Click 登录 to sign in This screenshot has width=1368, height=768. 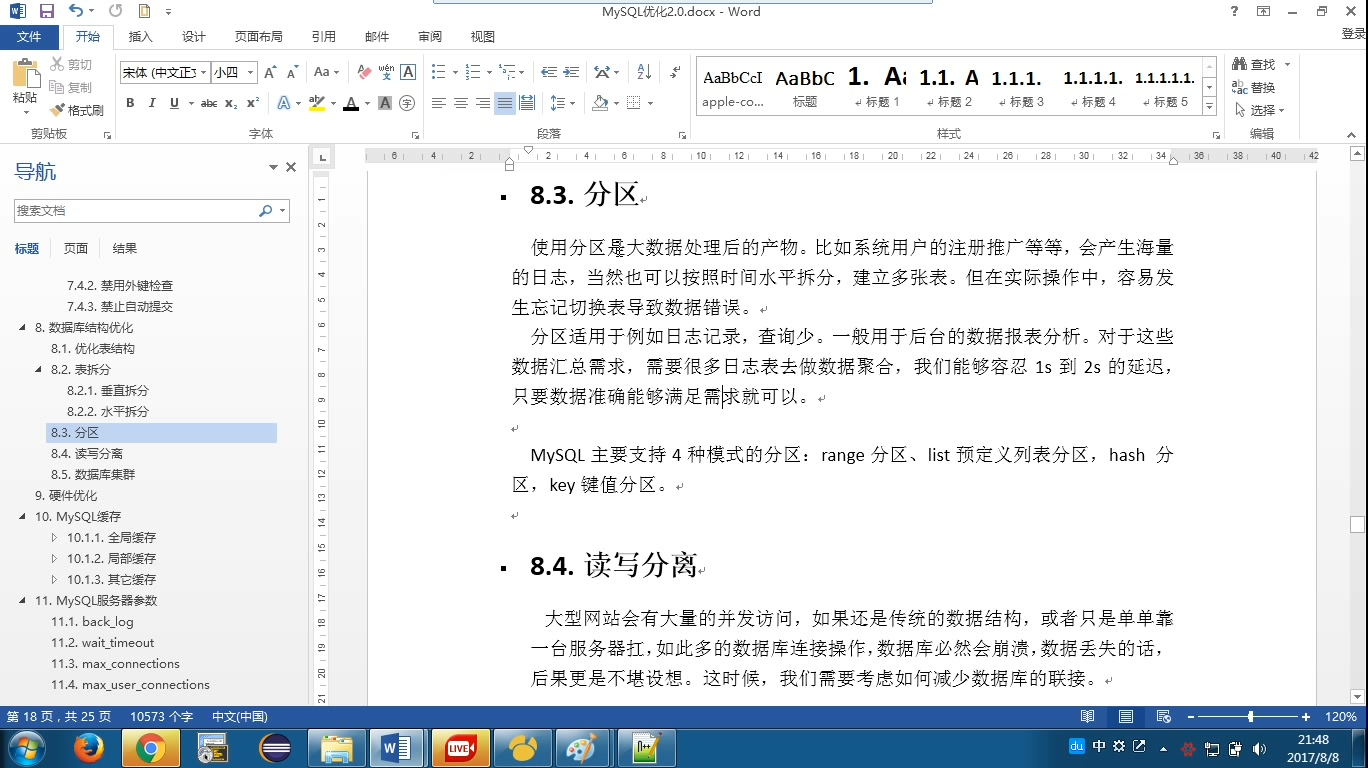[x=1353, y=34]
